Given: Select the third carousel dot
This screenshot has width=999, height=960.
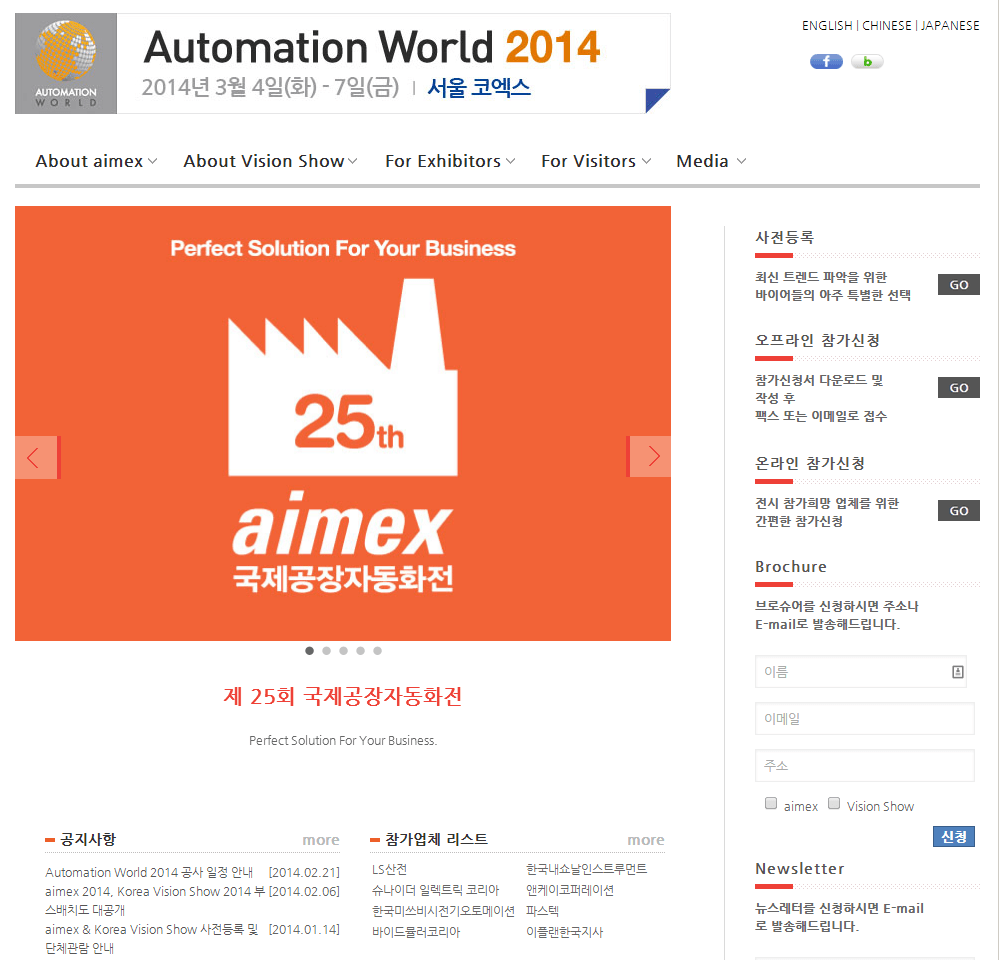Looking at the screenshot, I should [343, 650].
